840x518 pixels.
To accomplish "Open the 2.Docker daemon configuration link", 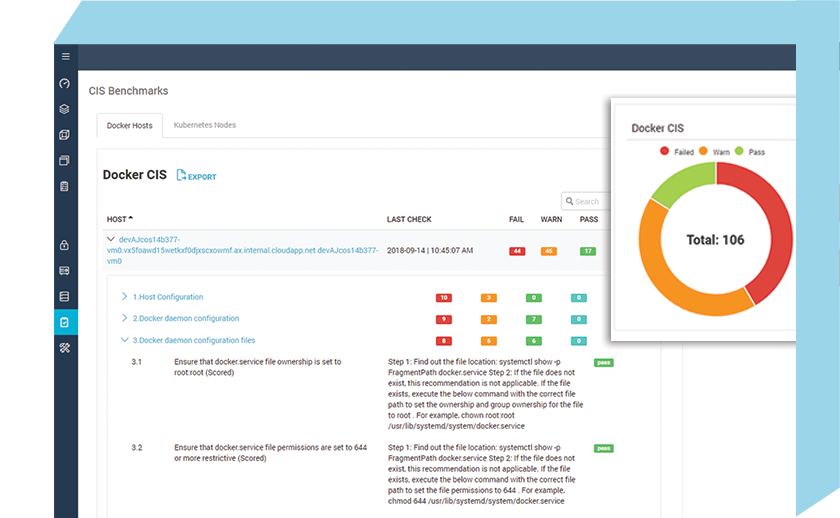I will [186, 318].
